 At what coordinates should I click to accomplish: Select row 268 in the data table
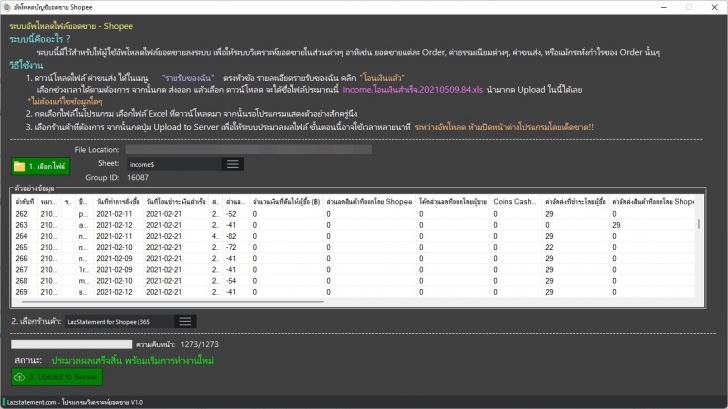coord(354,281)
